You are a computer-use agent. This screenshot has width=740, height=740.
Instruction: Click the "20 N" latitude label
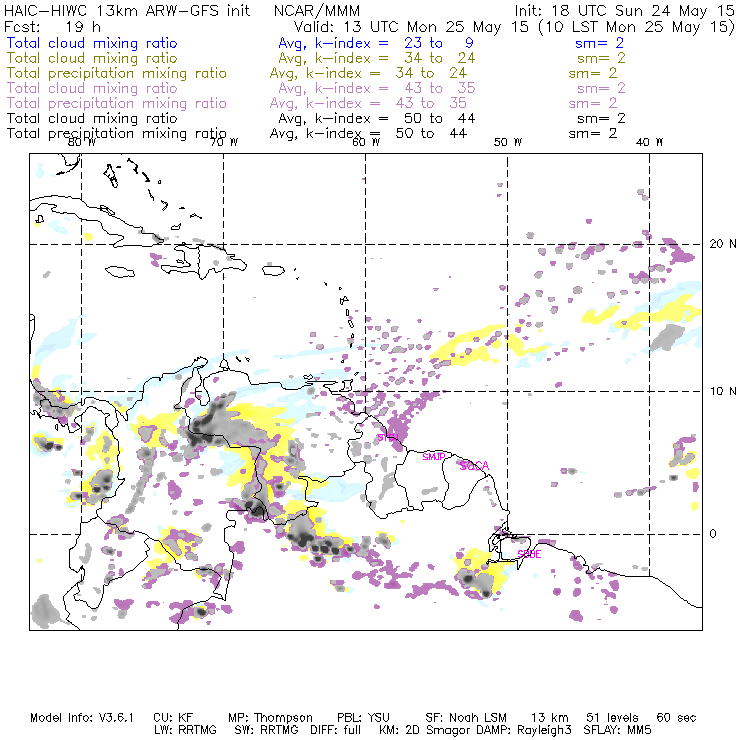[723, 244]
